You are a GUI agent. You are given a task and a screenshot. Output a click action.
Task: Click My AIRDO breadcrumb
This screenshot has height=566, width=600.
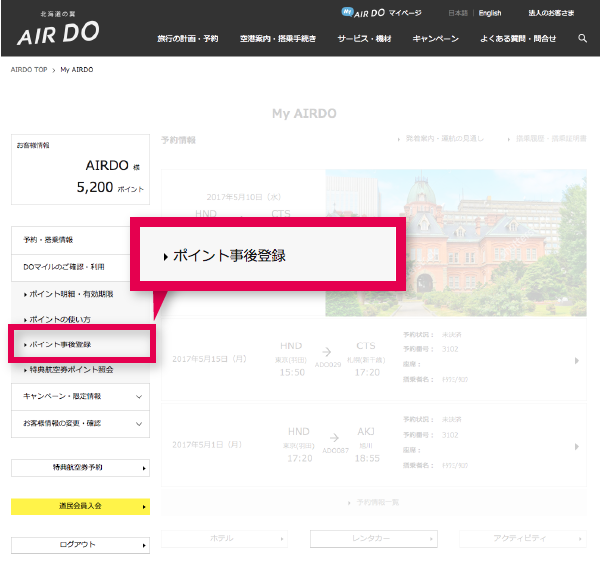click(x=77, y=70)
